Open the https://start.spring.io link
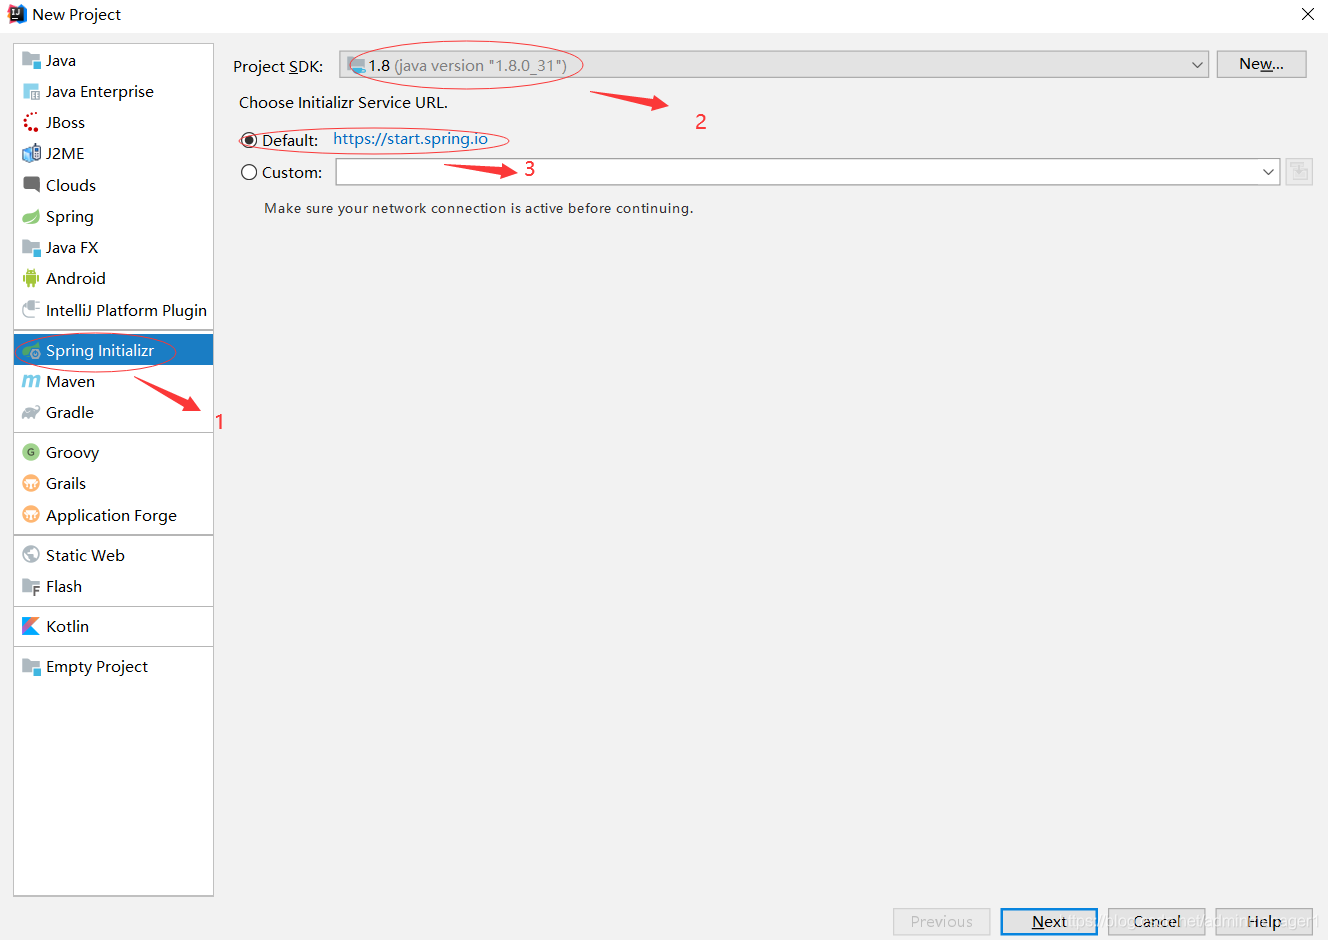 (x=410, y=139)
